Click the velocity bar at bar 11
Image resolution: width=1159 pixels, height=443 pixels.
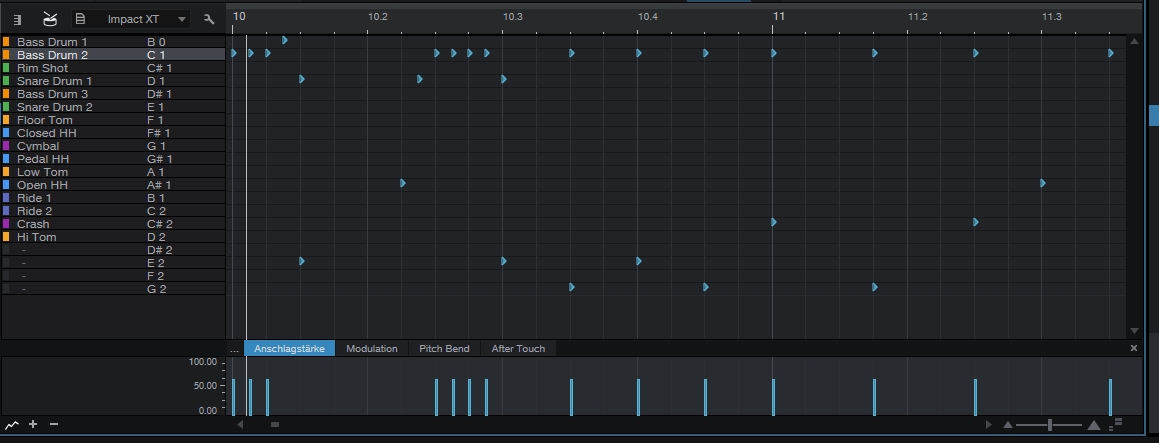(773, 397)
